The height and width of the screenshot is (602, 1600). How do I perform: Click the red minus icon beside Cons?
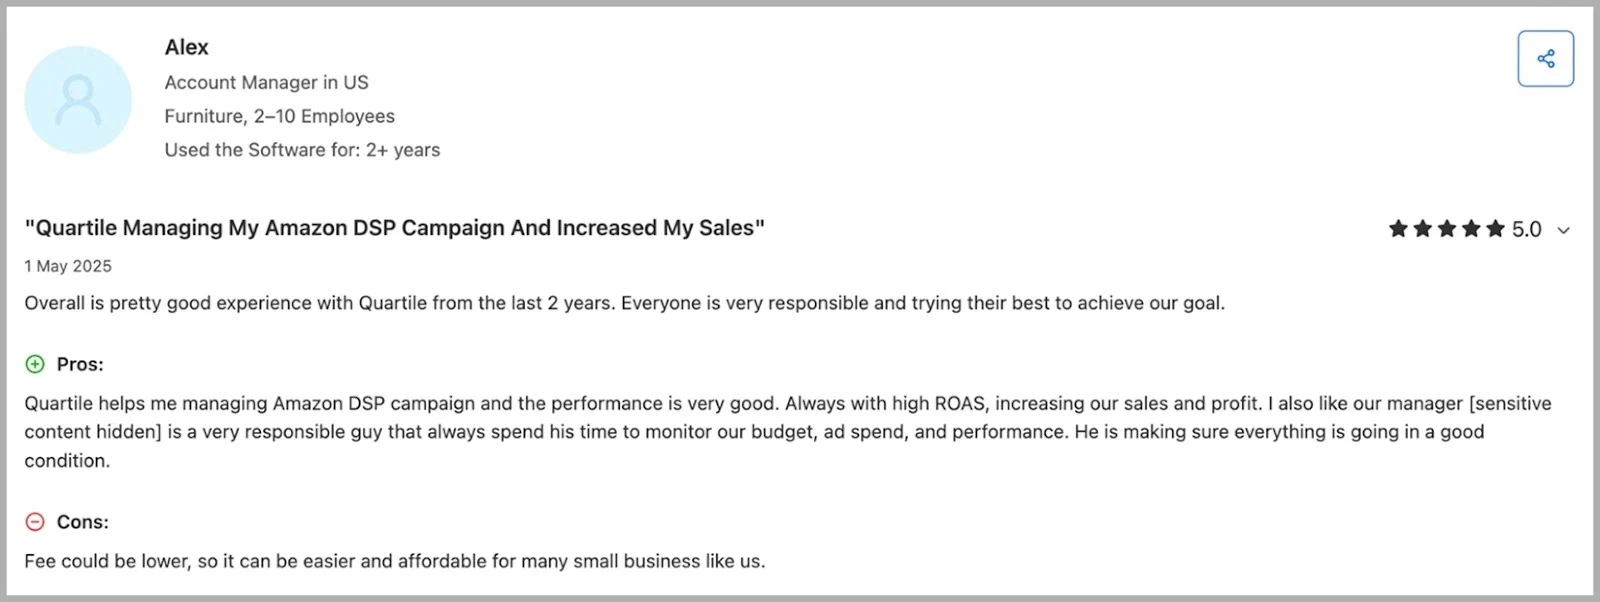[x=36, y=521]
